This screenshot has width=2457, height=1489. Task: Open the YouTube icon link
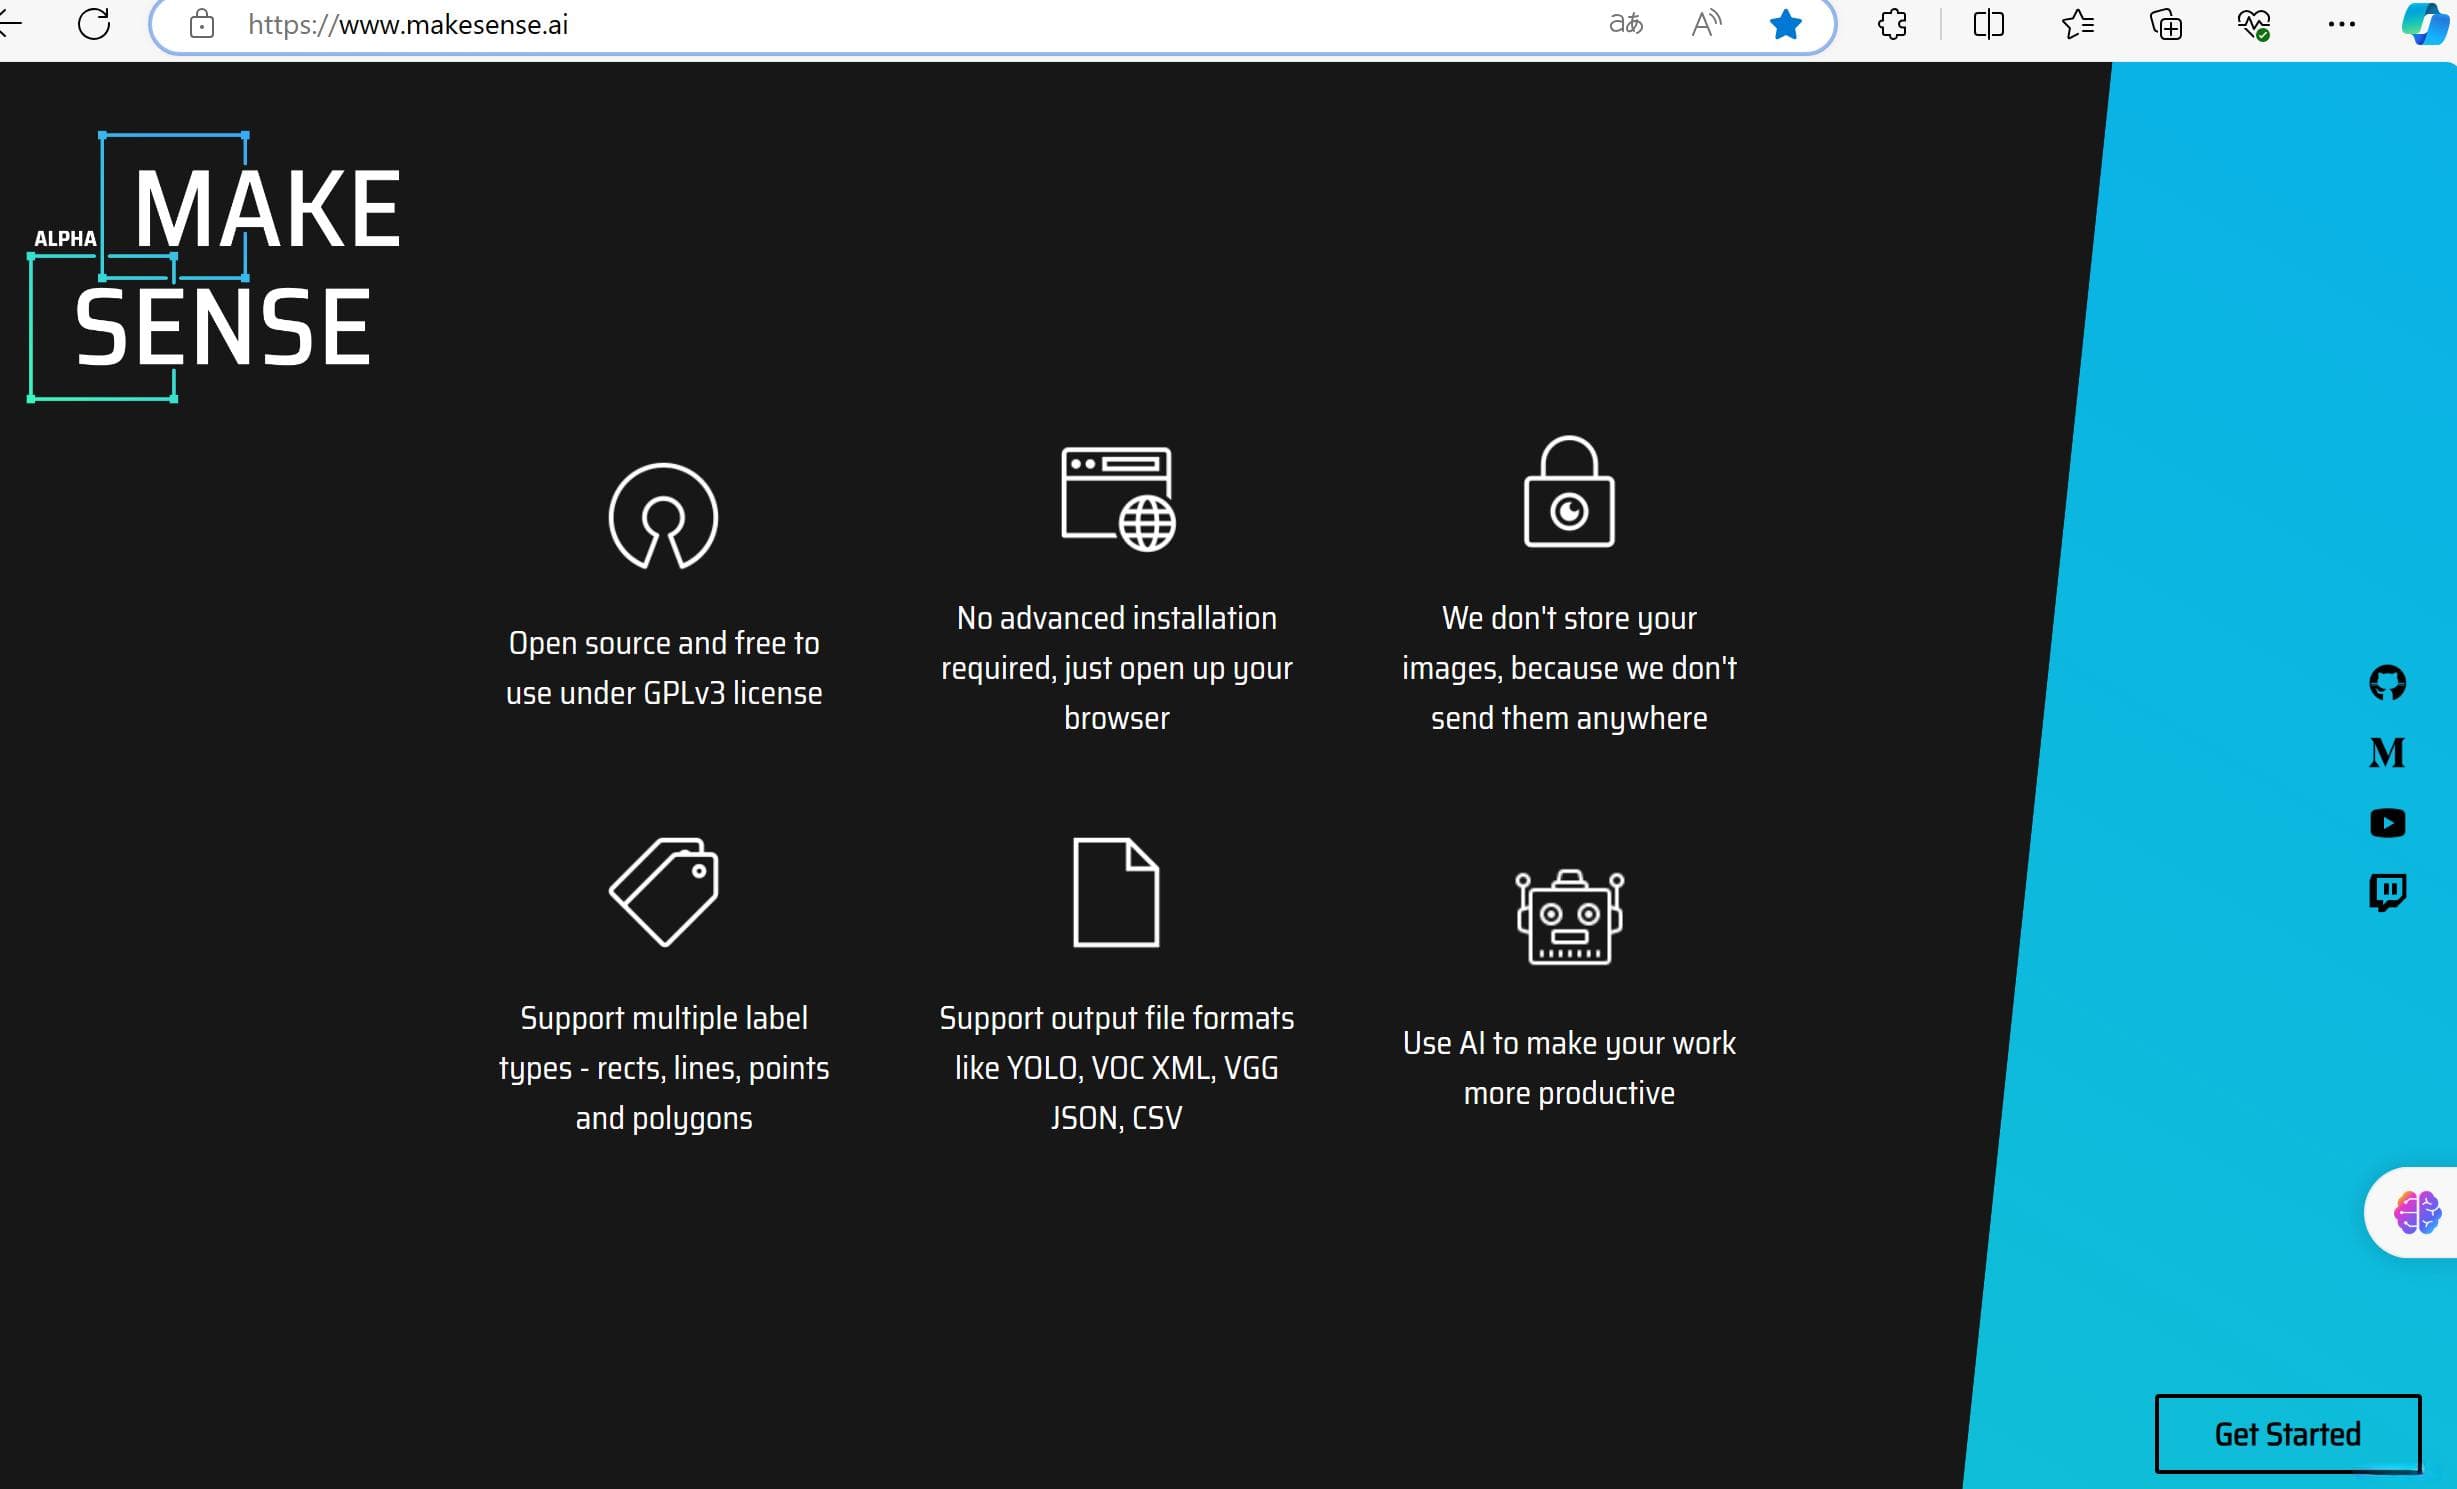tap(2387, 822)
